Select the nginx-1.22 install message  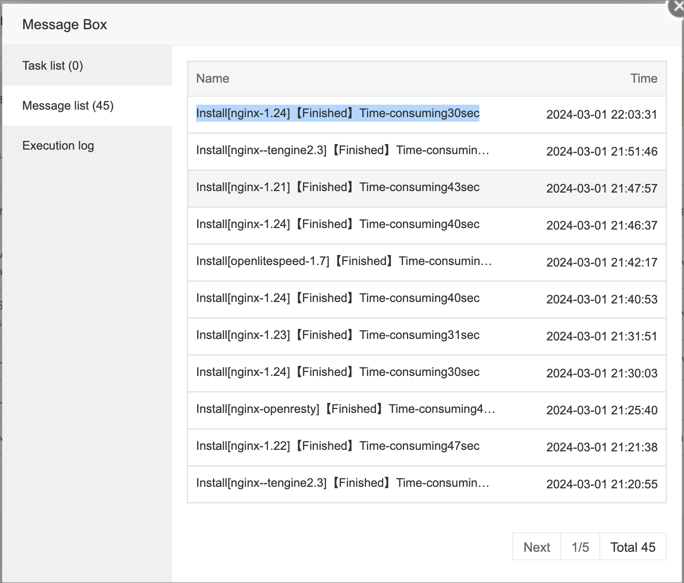click(x=338, y=447)
